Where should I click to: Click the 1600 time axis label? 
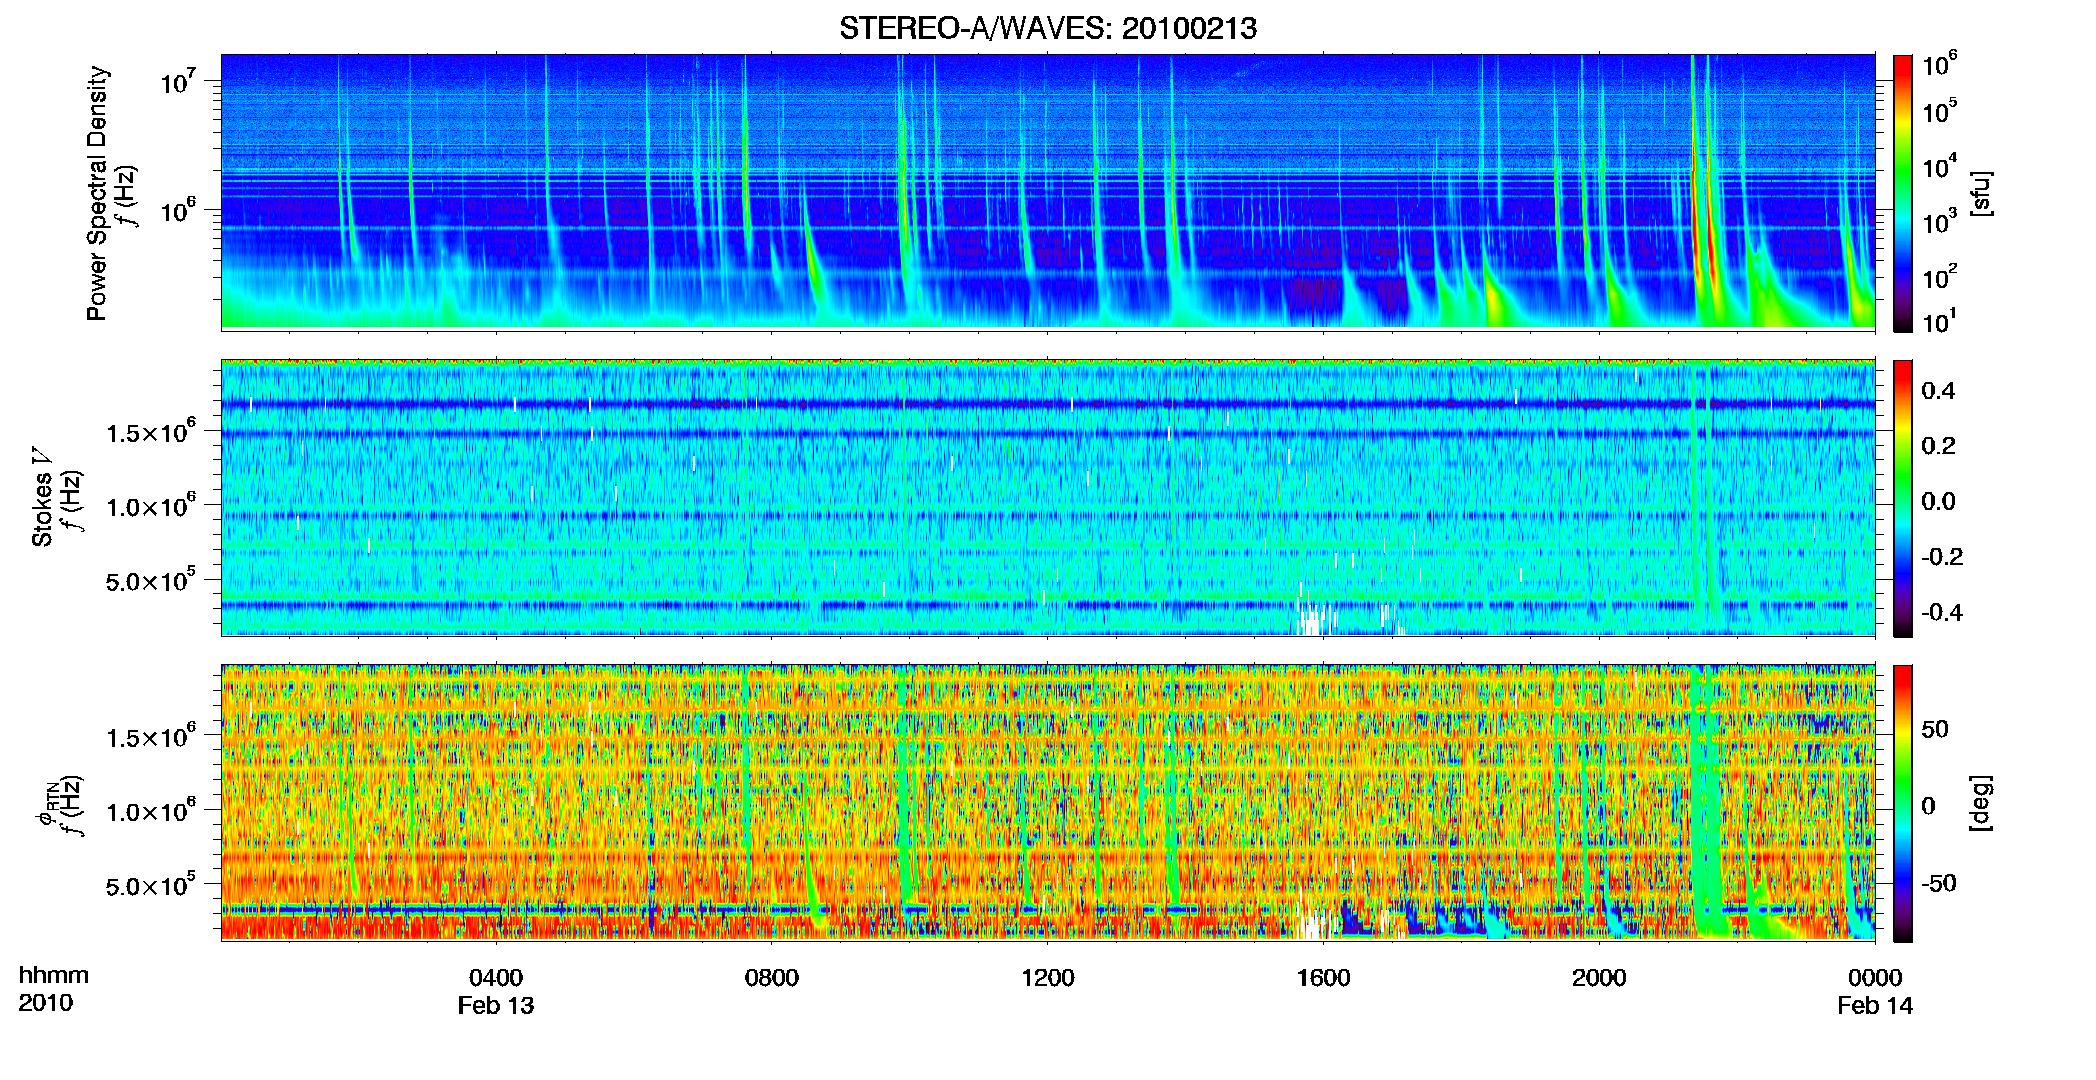point(1323,977)
